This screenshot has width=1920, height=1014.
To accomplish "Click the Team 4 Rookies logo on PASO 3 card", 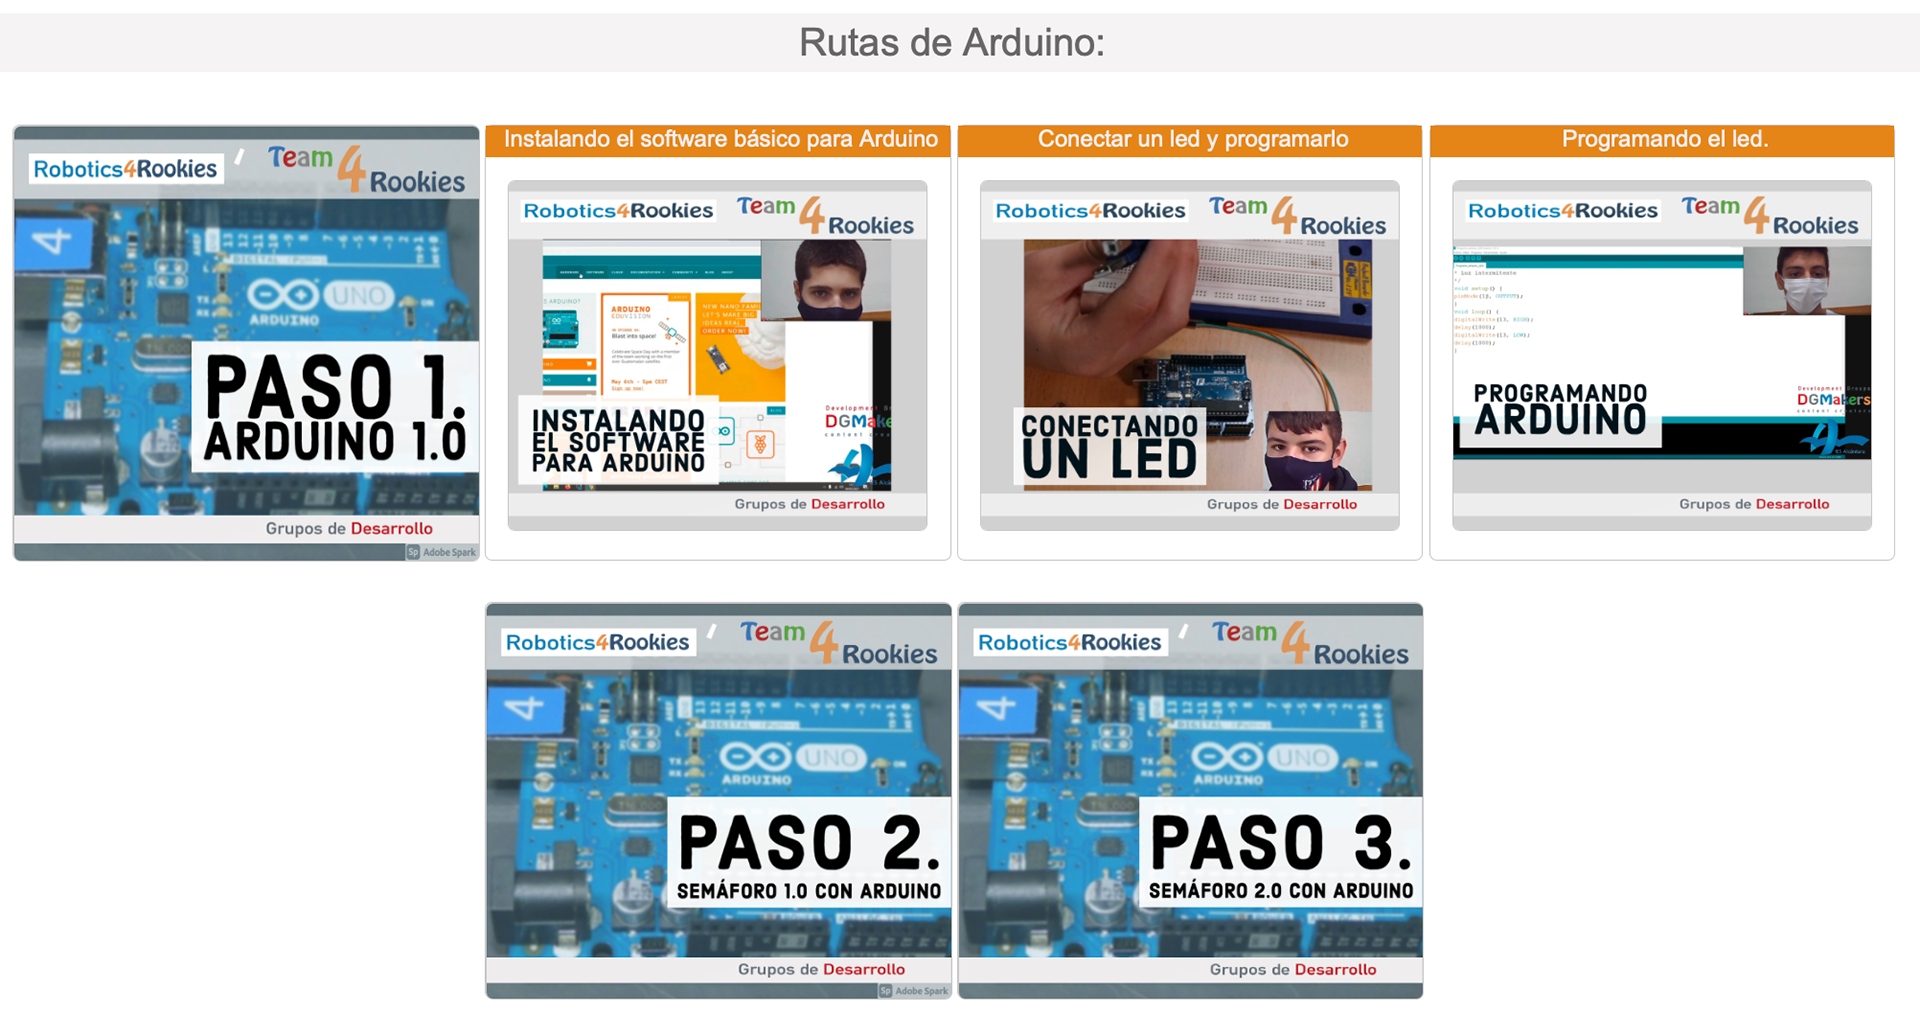I will coord(1310,643).
